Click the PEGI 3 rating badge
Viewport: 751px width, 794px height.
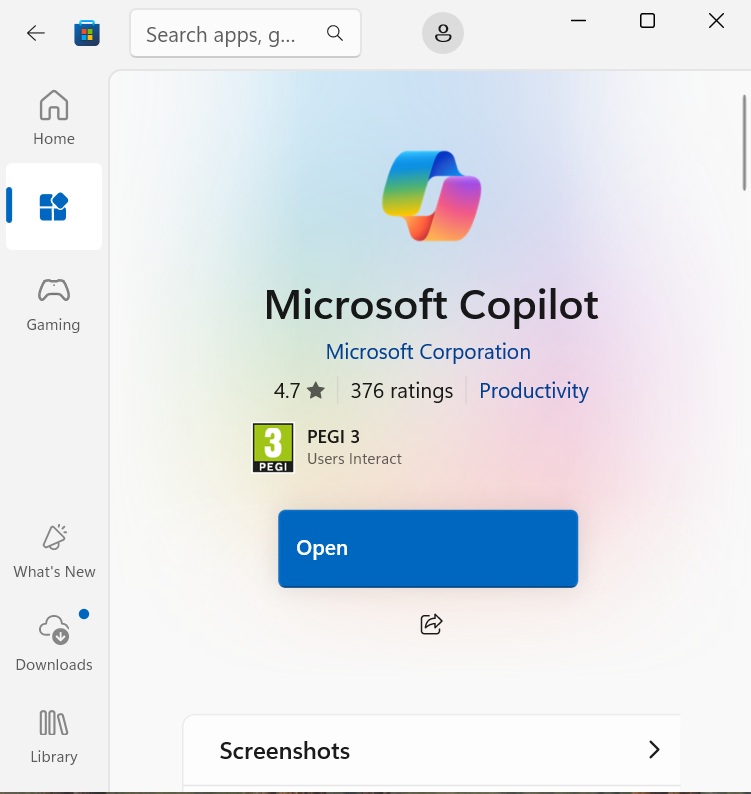coord(273,448)
